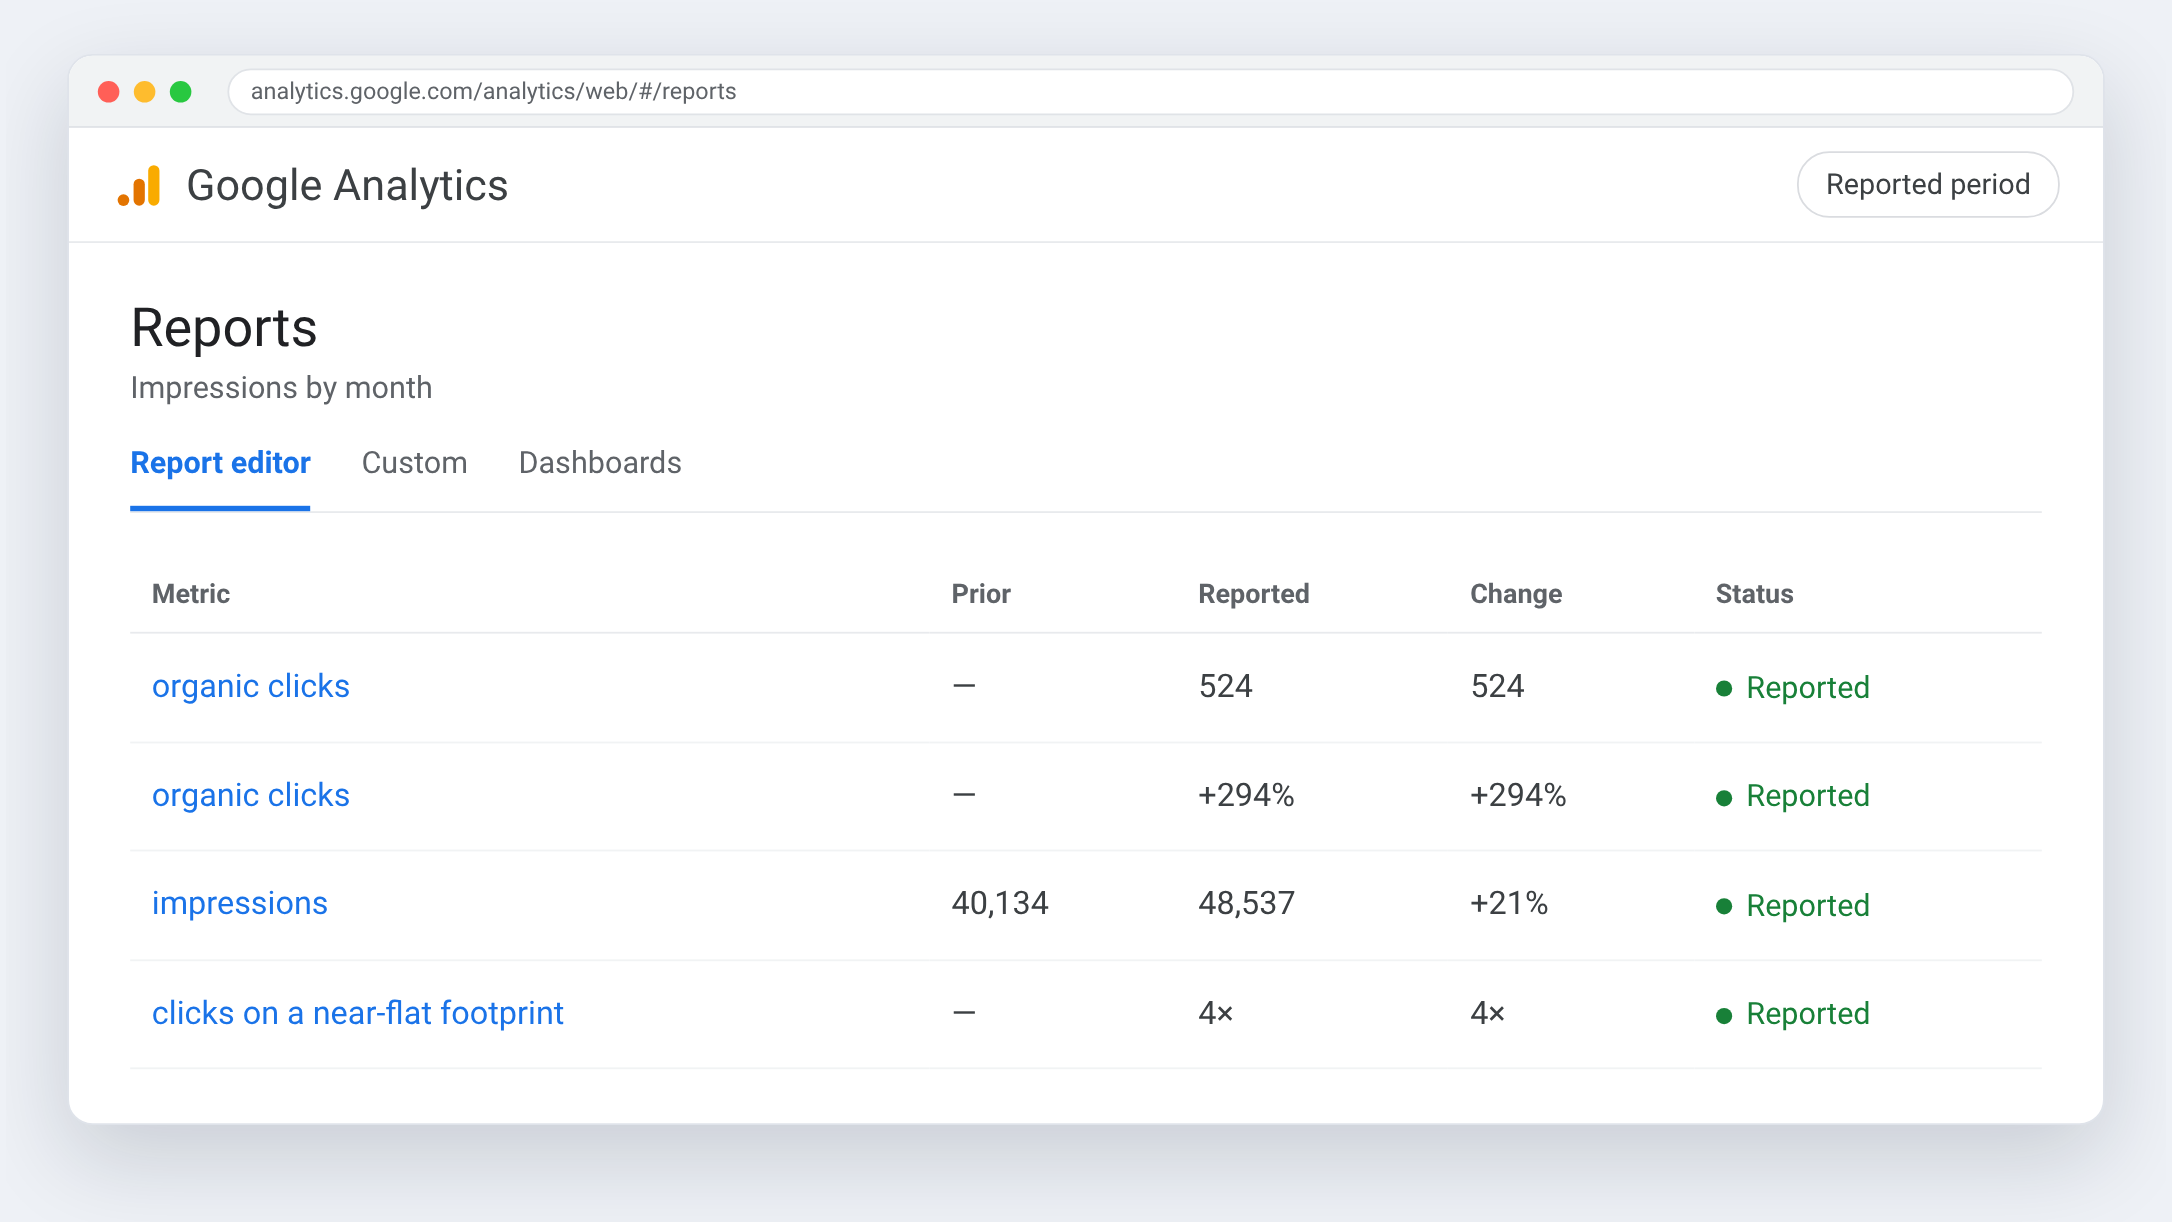Click the Status column header
The image size is (2172, 1222).
(1754, 594)
